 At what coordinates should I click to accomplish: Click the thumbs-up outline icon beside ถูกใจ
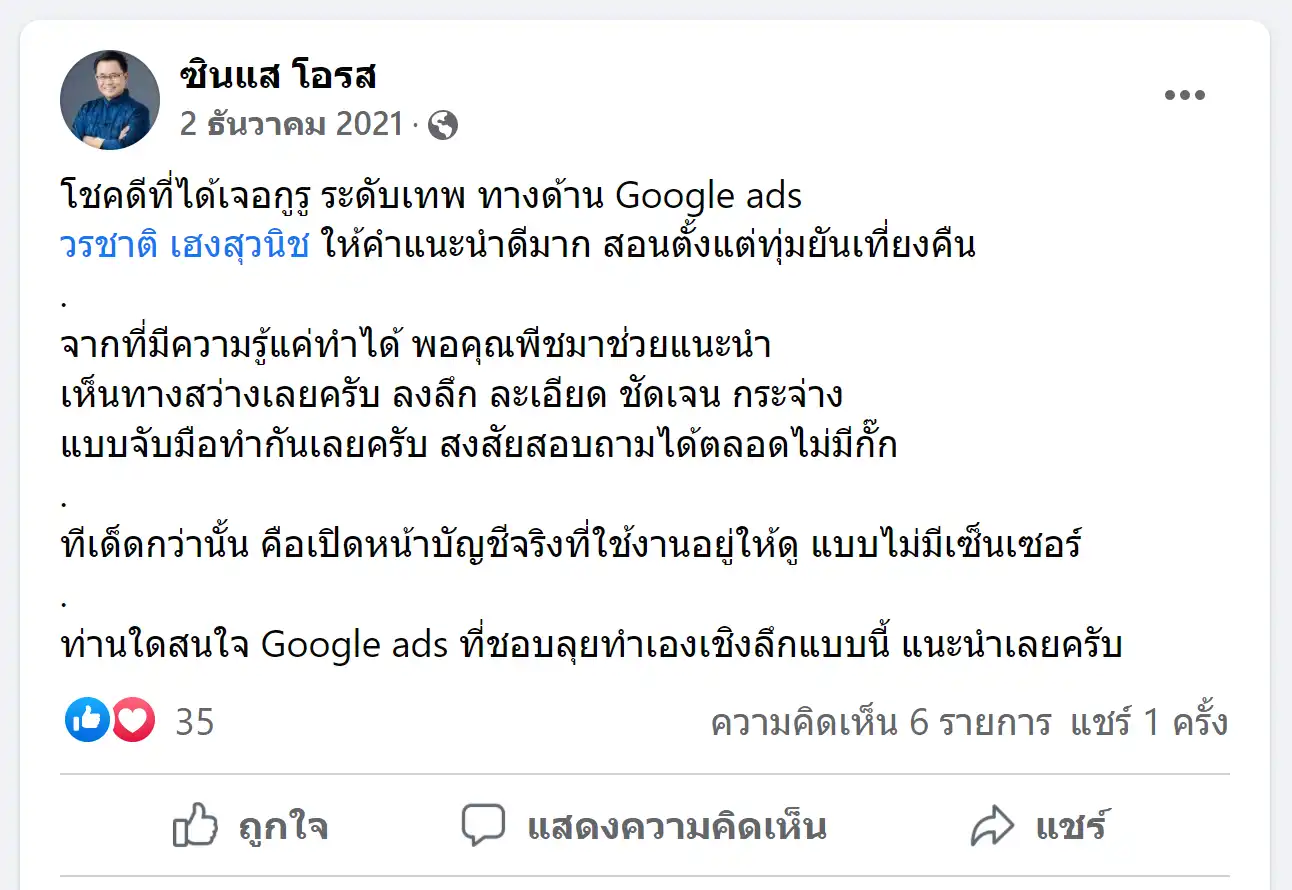tap(195, 827)
